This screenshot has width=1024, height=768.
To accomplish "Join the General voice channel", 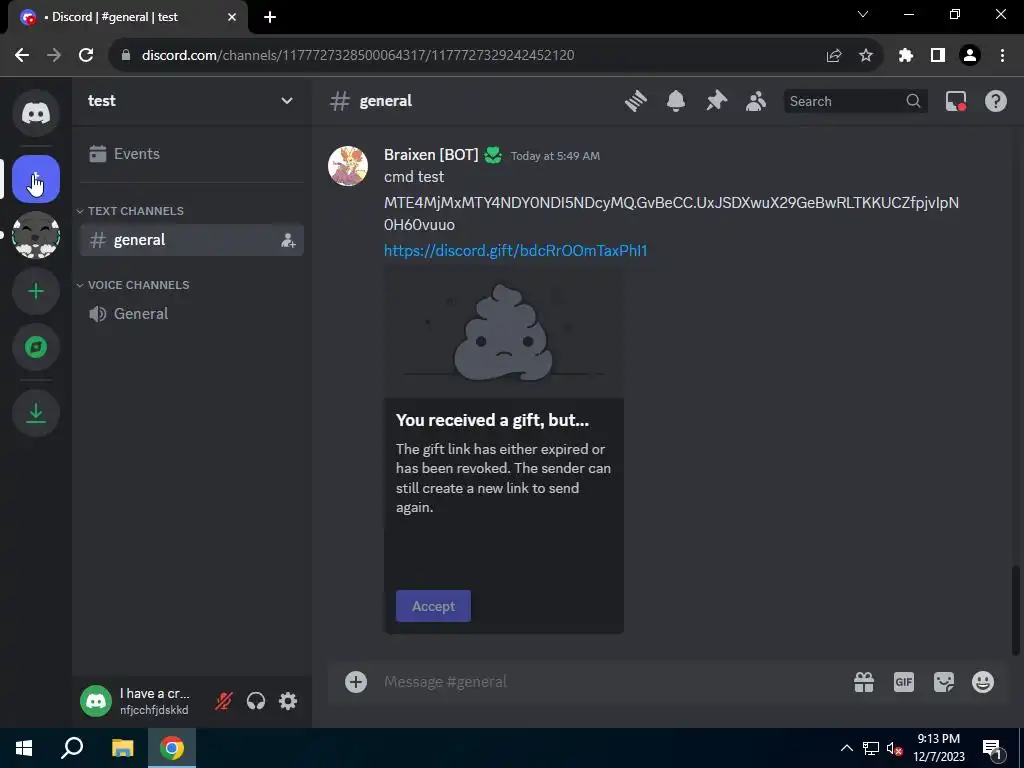I will pyautogui.click(x=191, y=313).
